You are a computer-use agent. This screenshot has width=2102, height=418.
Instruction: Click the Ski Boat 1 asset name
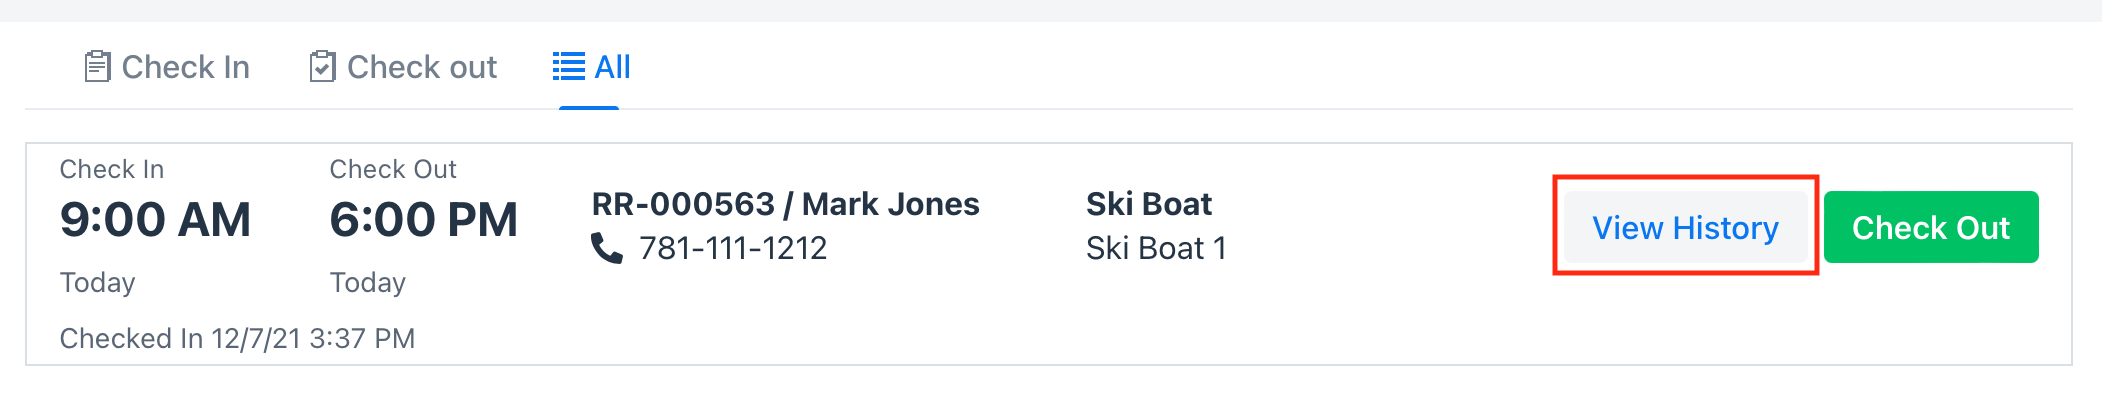point(1156,248)
